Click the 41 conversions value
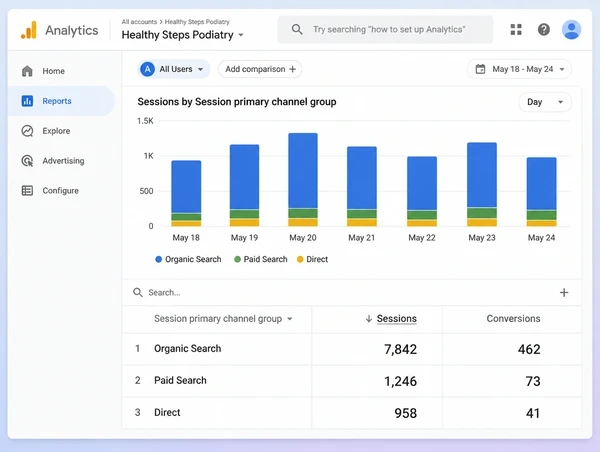This screenshot has height=452, width=600. click(533, 413)
